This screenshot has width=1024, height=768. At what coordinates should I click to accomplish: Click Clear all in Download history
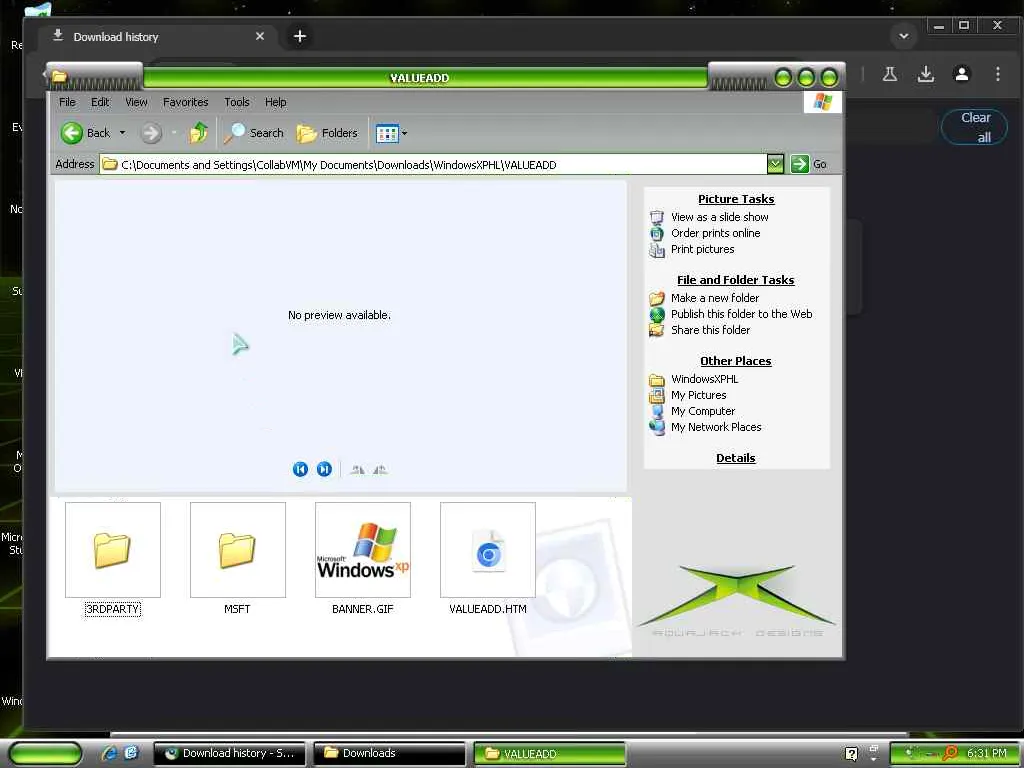pos(975,127)
